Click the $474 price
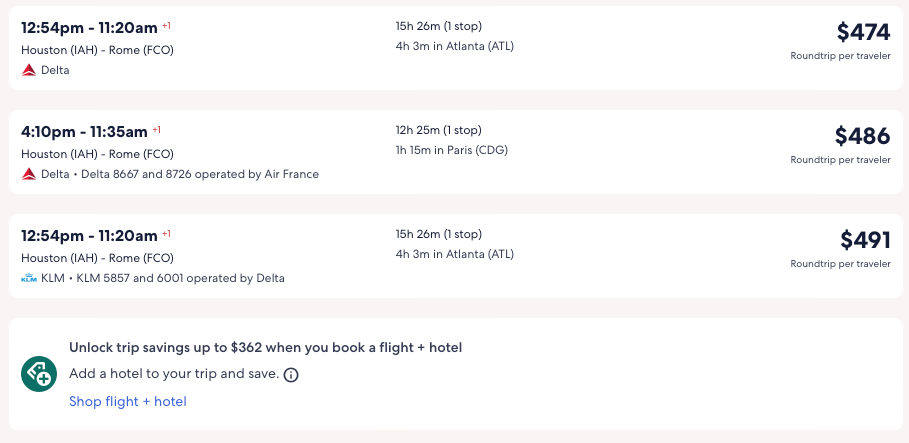909x443 pixels. tap(863, 32)
